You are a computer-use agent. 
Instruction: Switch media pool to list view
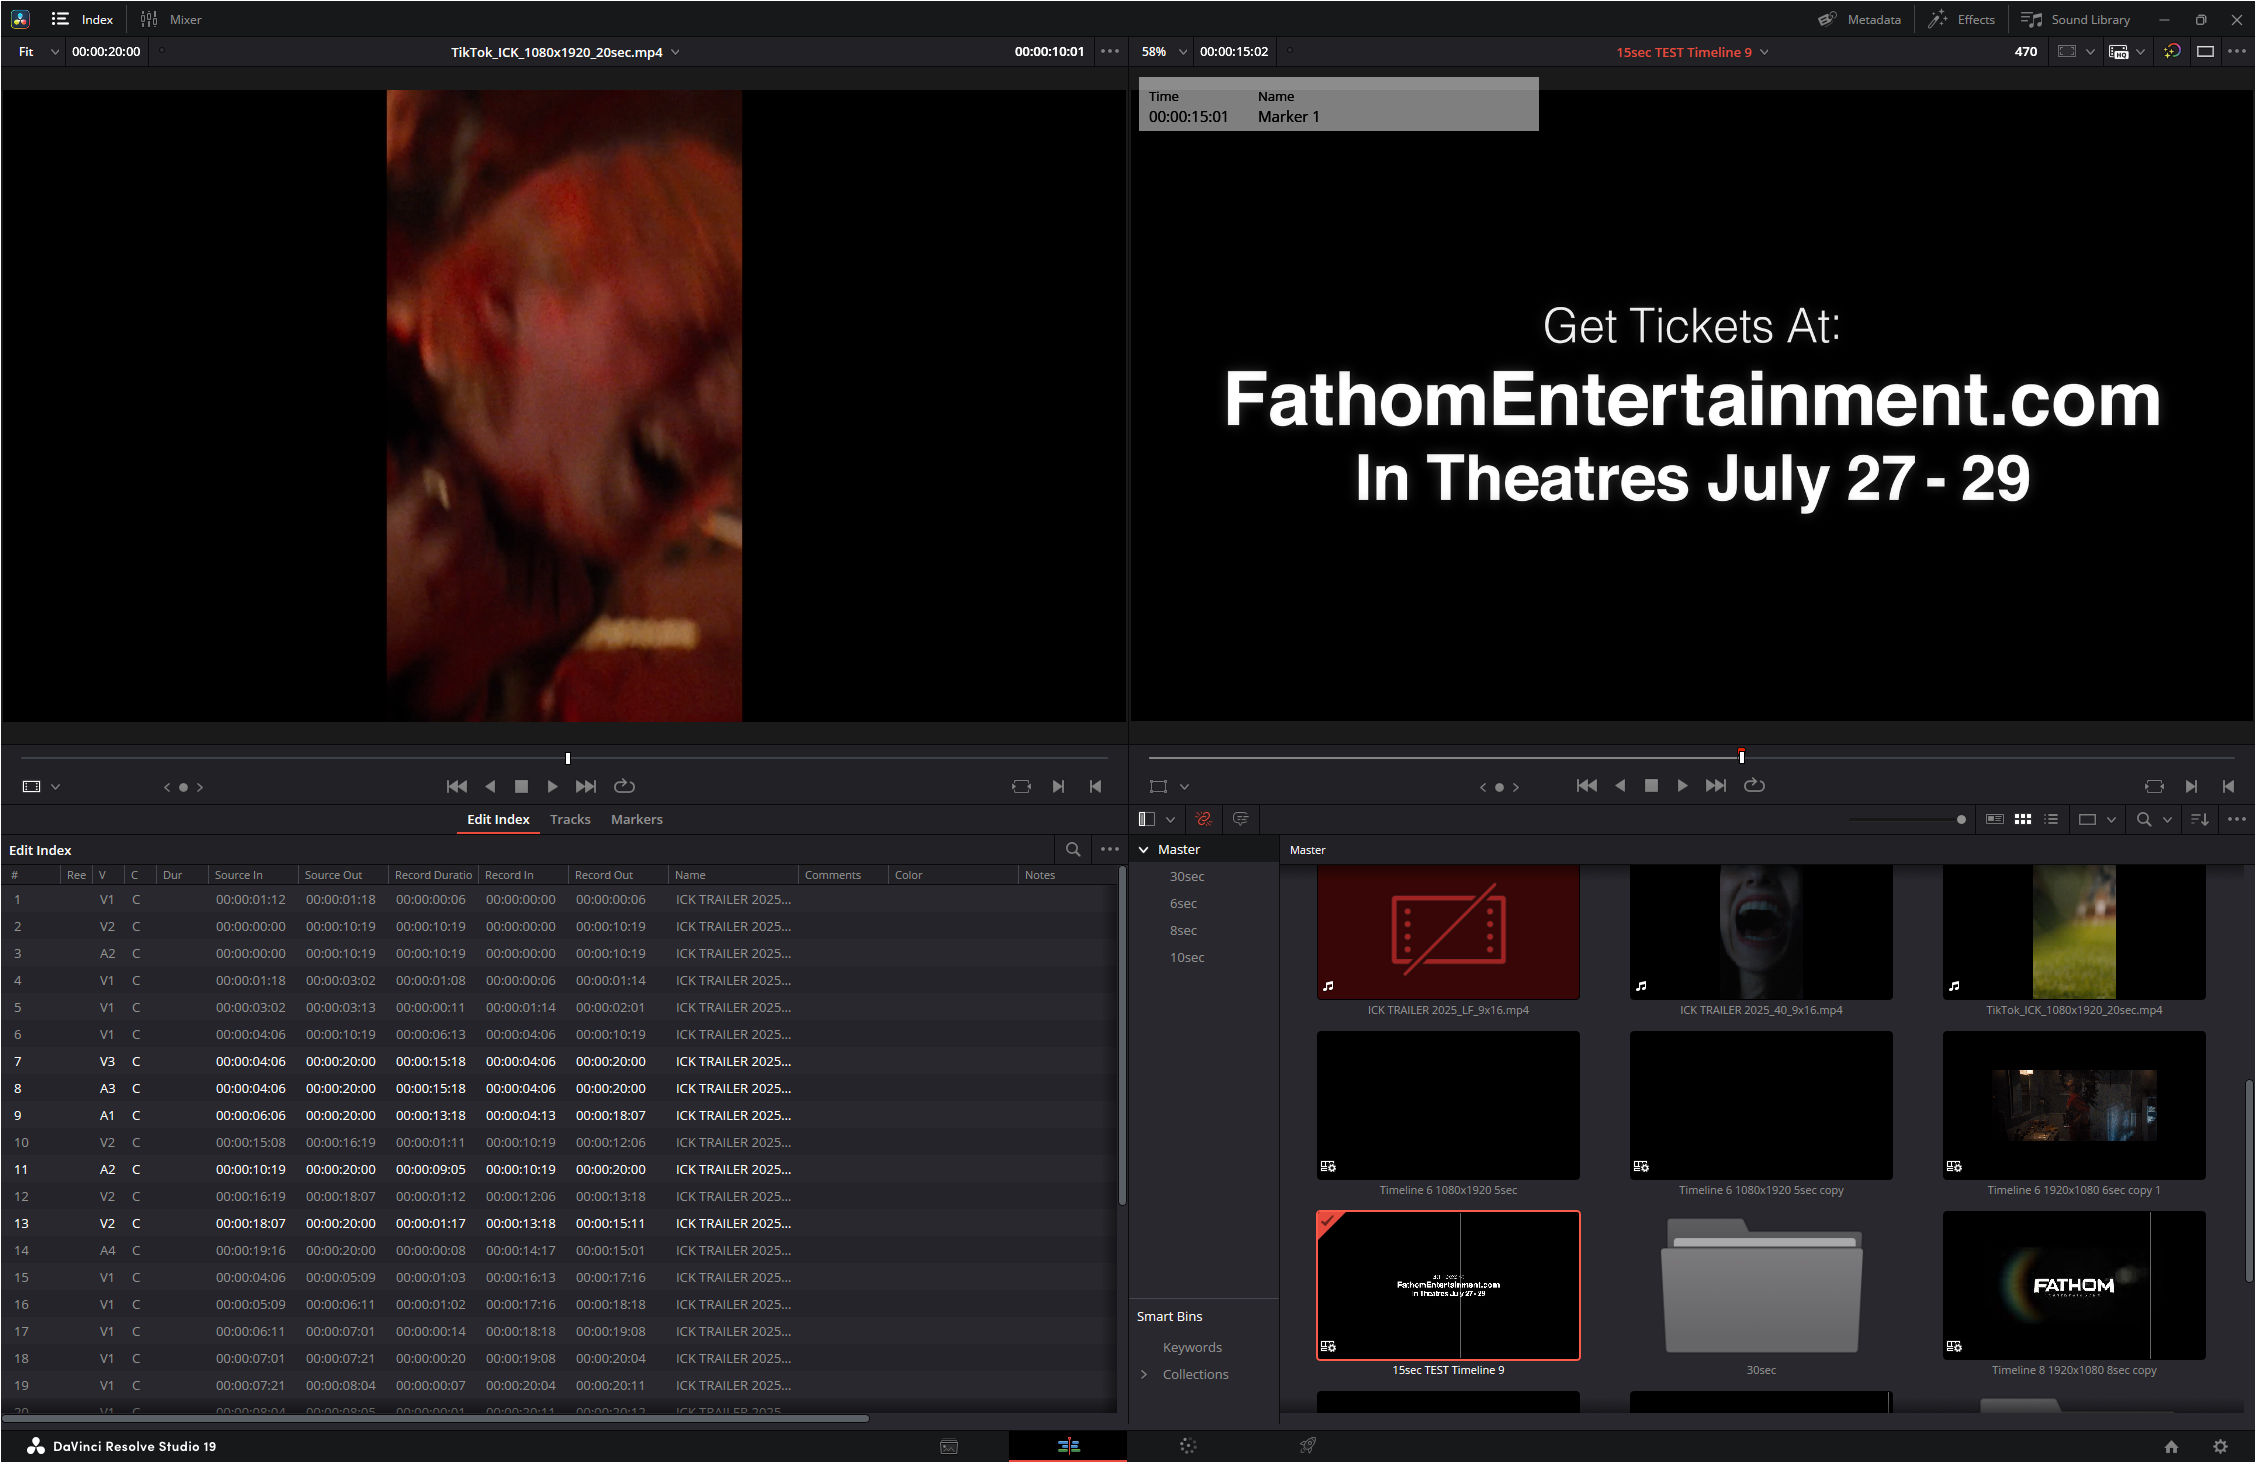click(2051, 819)
